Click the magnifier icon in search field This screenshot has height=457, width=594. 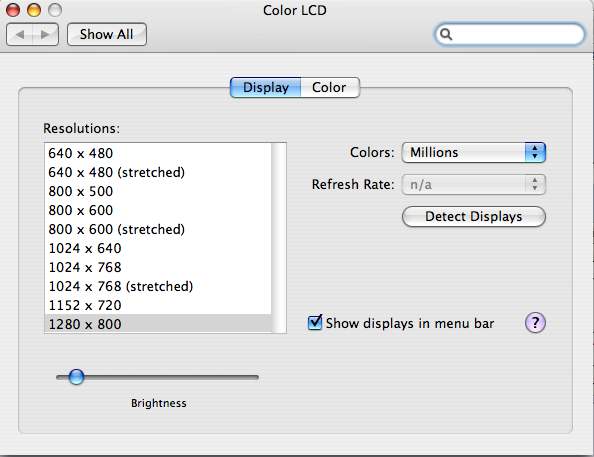click(446, 34)
